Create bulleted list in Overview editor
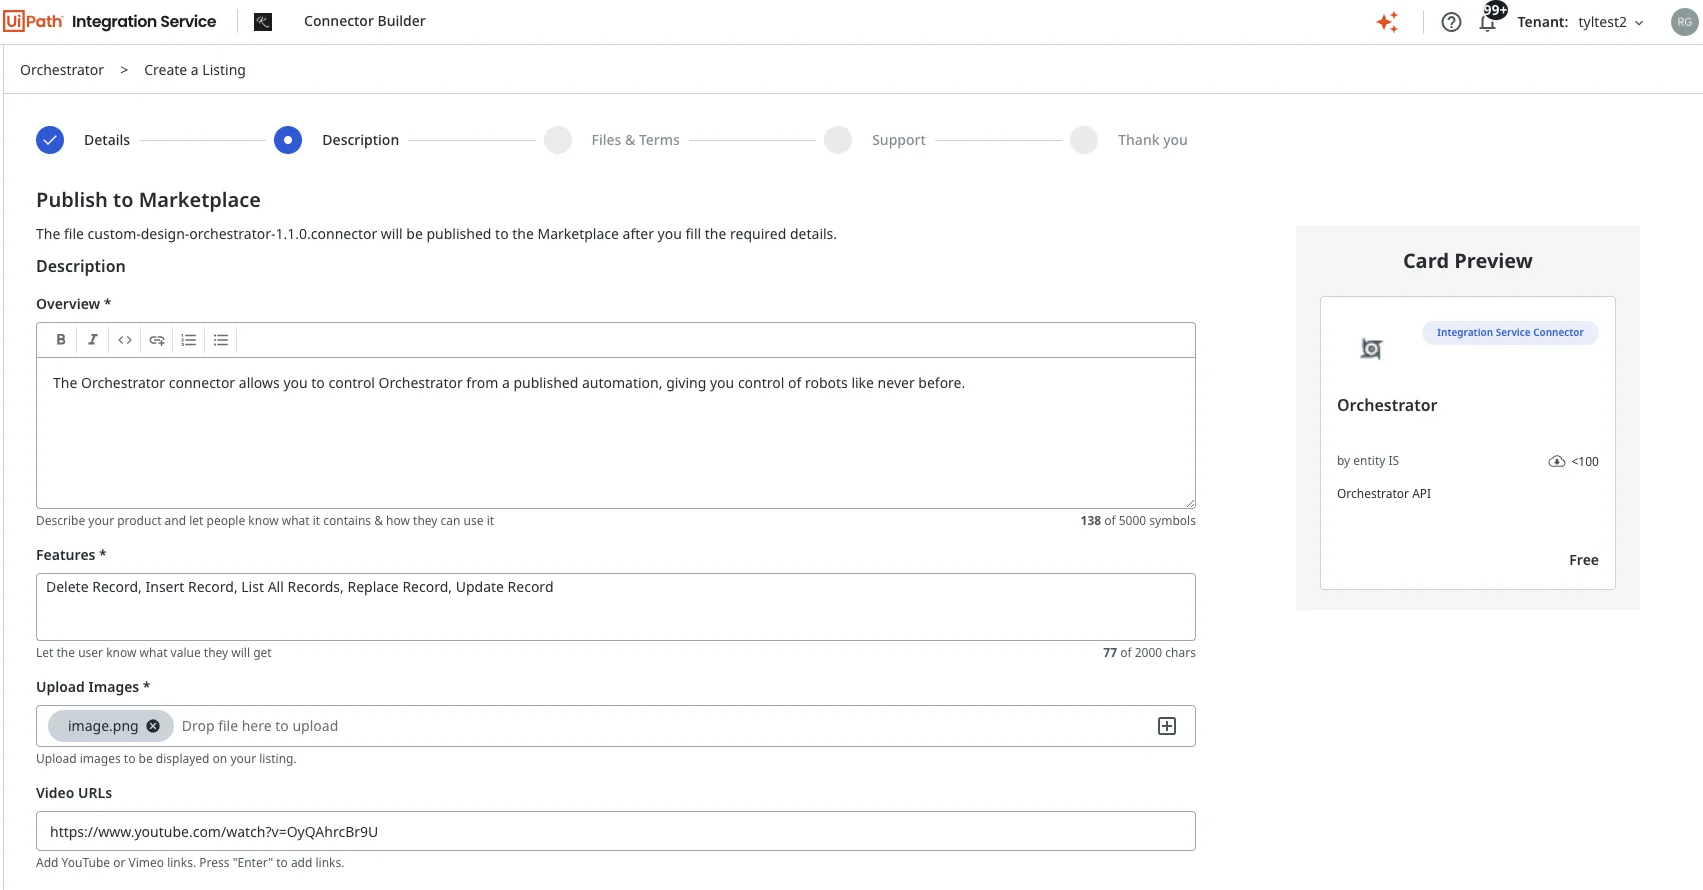Viewport: 1703px width, 890px height. coord(221,340)
